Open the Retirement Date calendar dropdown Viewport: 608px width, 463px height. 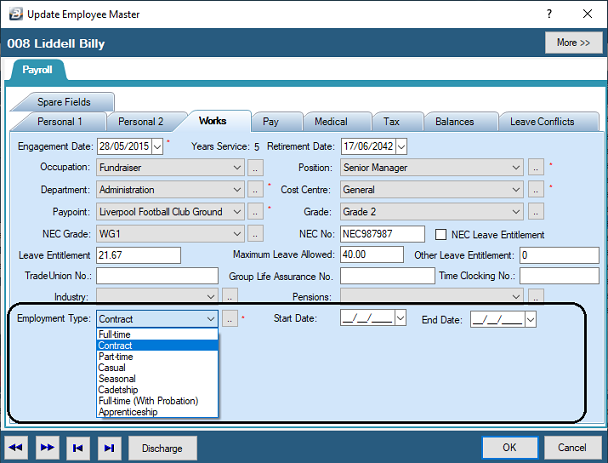click(401, 147)
